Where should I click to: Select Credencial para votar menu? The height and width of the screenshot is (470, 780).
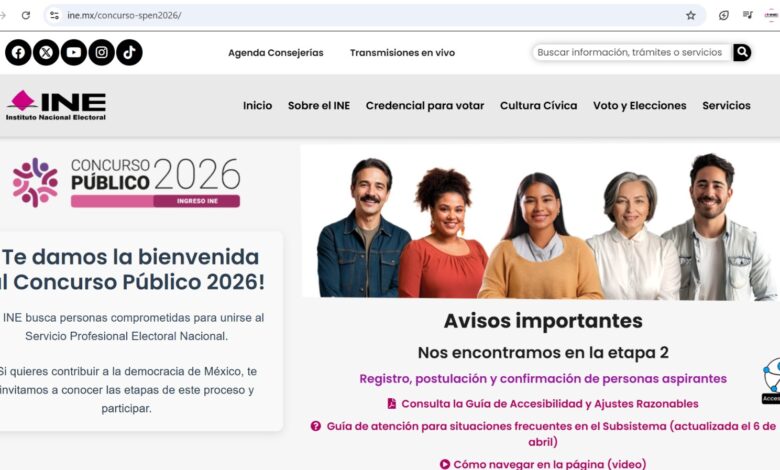pos(425,105)
